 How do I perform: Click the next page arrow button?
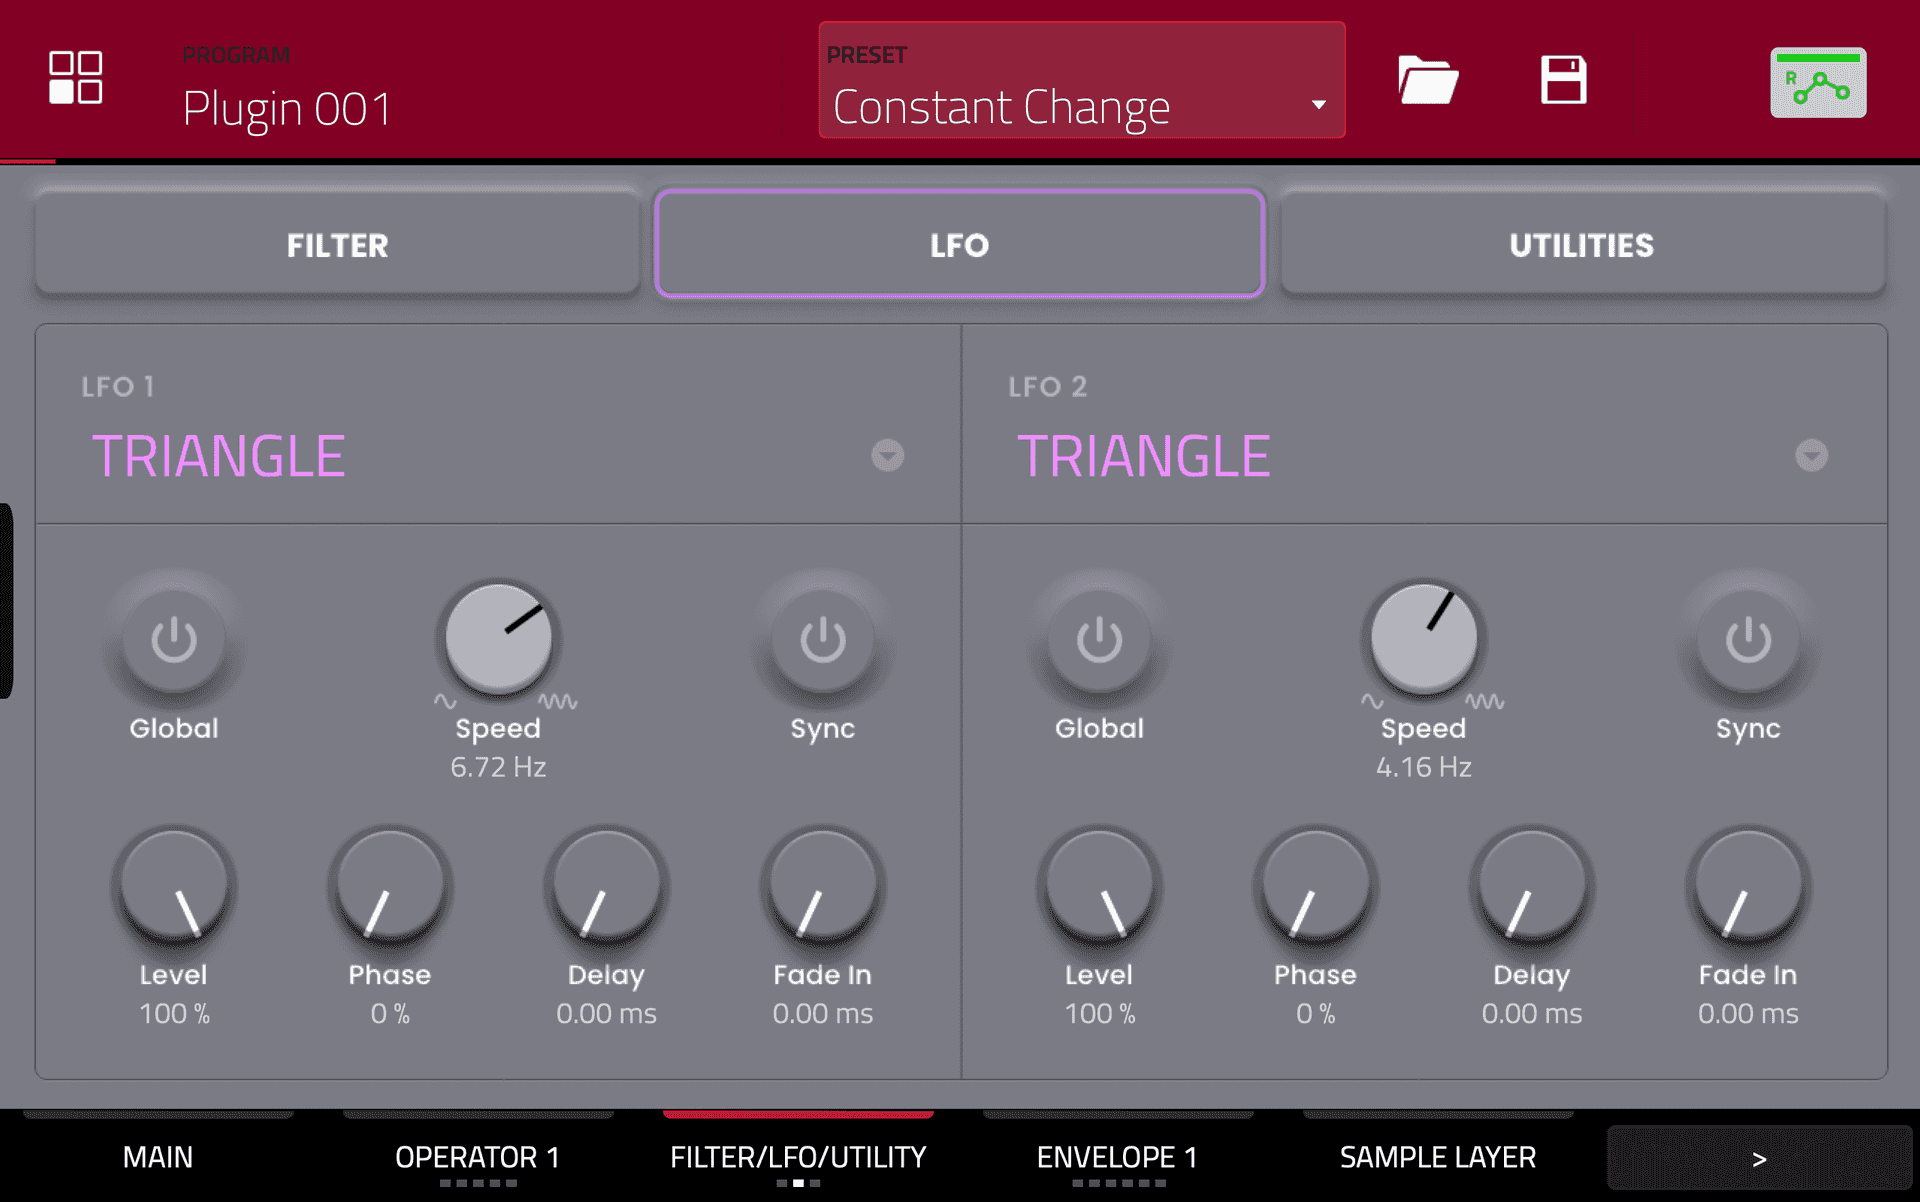click(1759, 1158)
